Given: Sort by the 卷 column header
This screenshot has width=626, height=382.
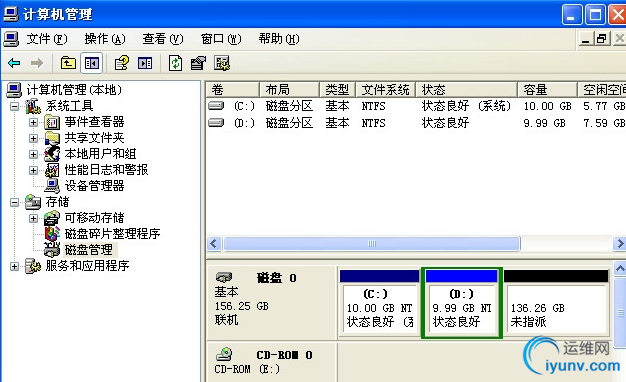Looking at the screenshot, I should click(x=233, y=90).
